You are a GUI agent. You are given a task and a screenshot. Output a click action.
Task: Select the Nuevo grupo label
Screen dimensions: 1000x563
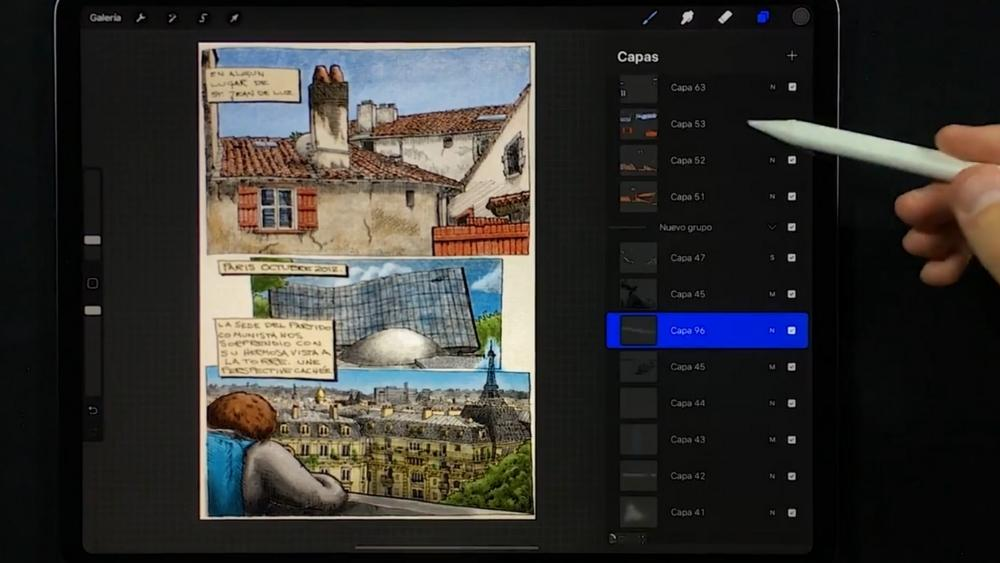tap(686, 227)
